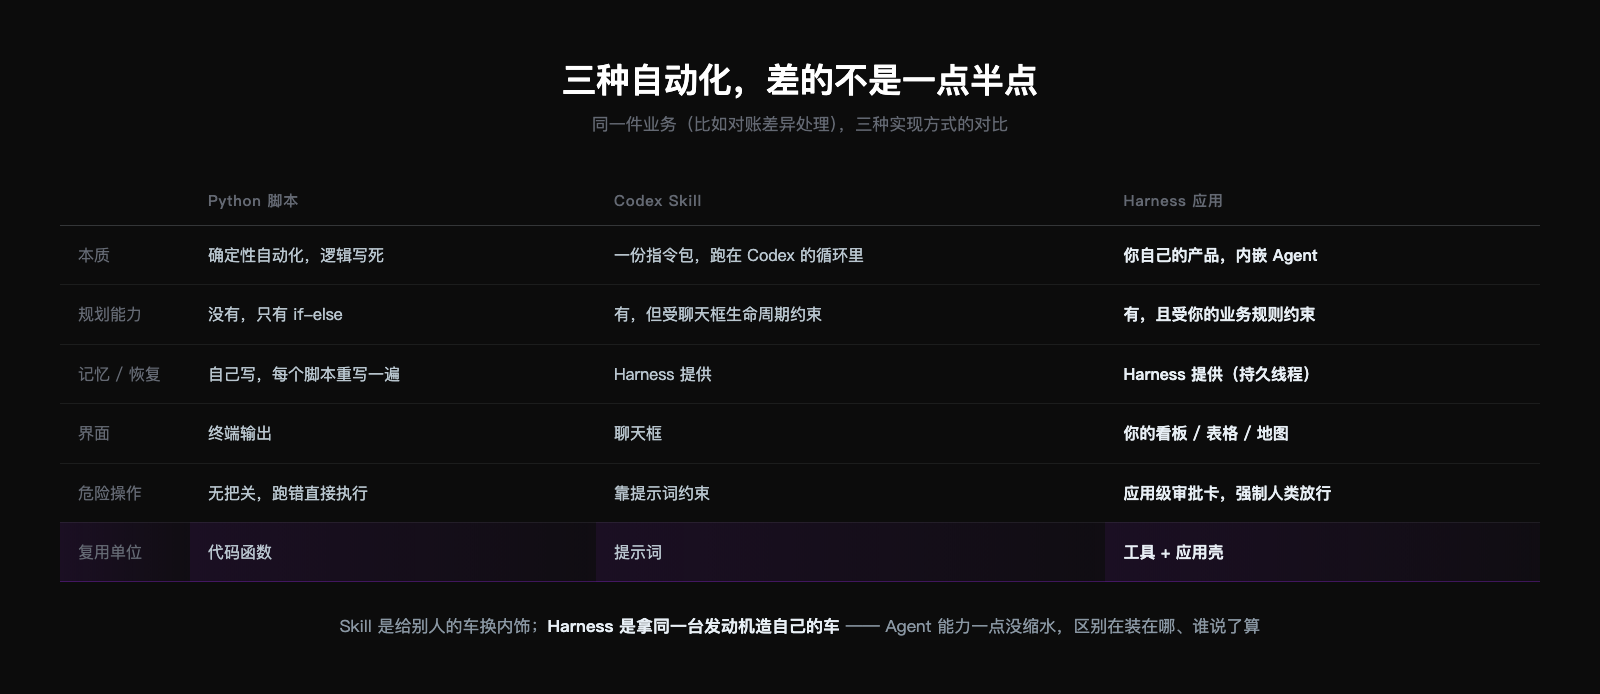Viewport: 1600px width, 694px height.
Task: Click the title 三种自动化,差的不是一点半点
Action: 800,80
